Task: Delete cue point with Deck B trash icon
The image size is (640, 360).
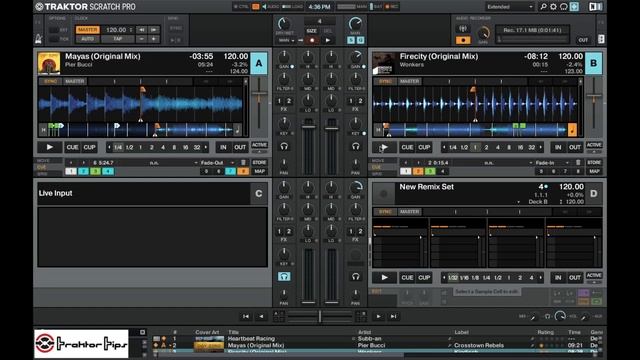Action: [578, 162]
